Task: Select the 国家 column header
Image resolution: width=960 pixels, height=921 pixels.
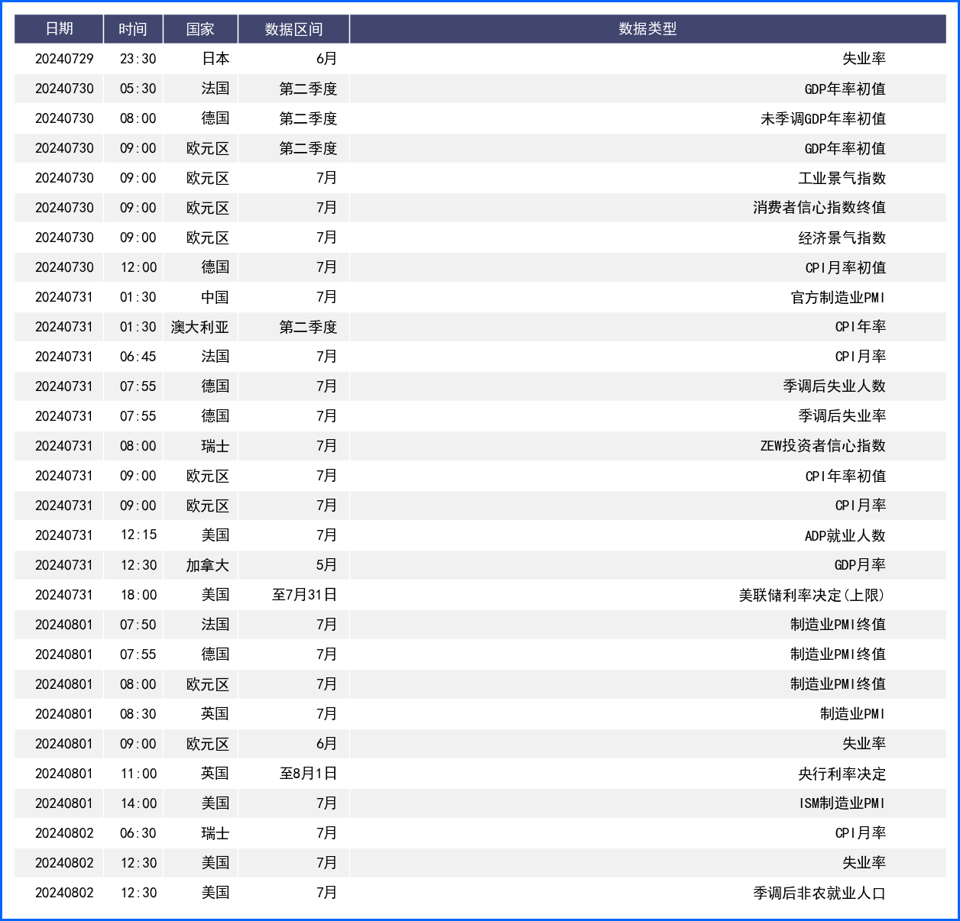Action: point(200,29)
